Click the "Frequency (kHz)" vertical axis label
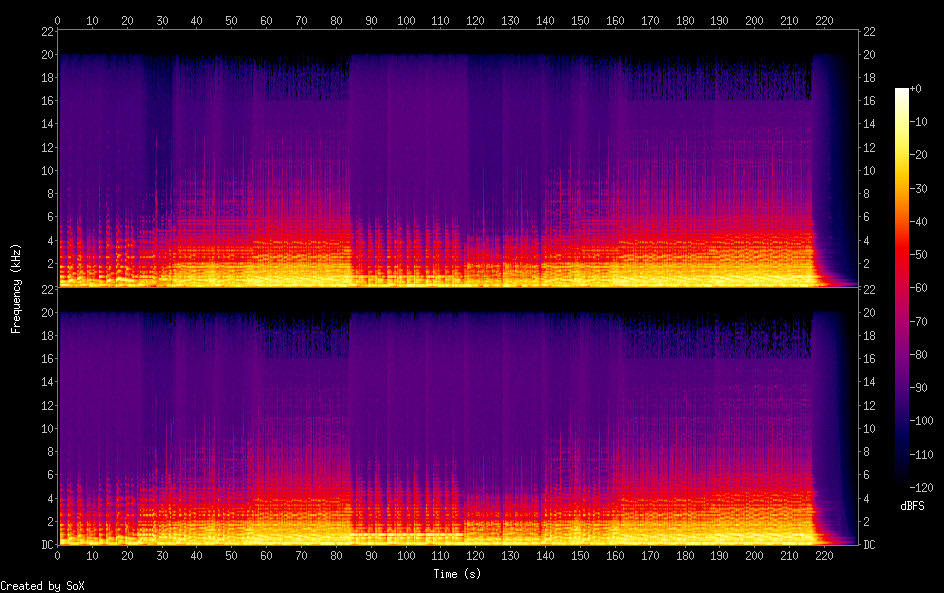This screenshot has width=944, height=593. 16,288
